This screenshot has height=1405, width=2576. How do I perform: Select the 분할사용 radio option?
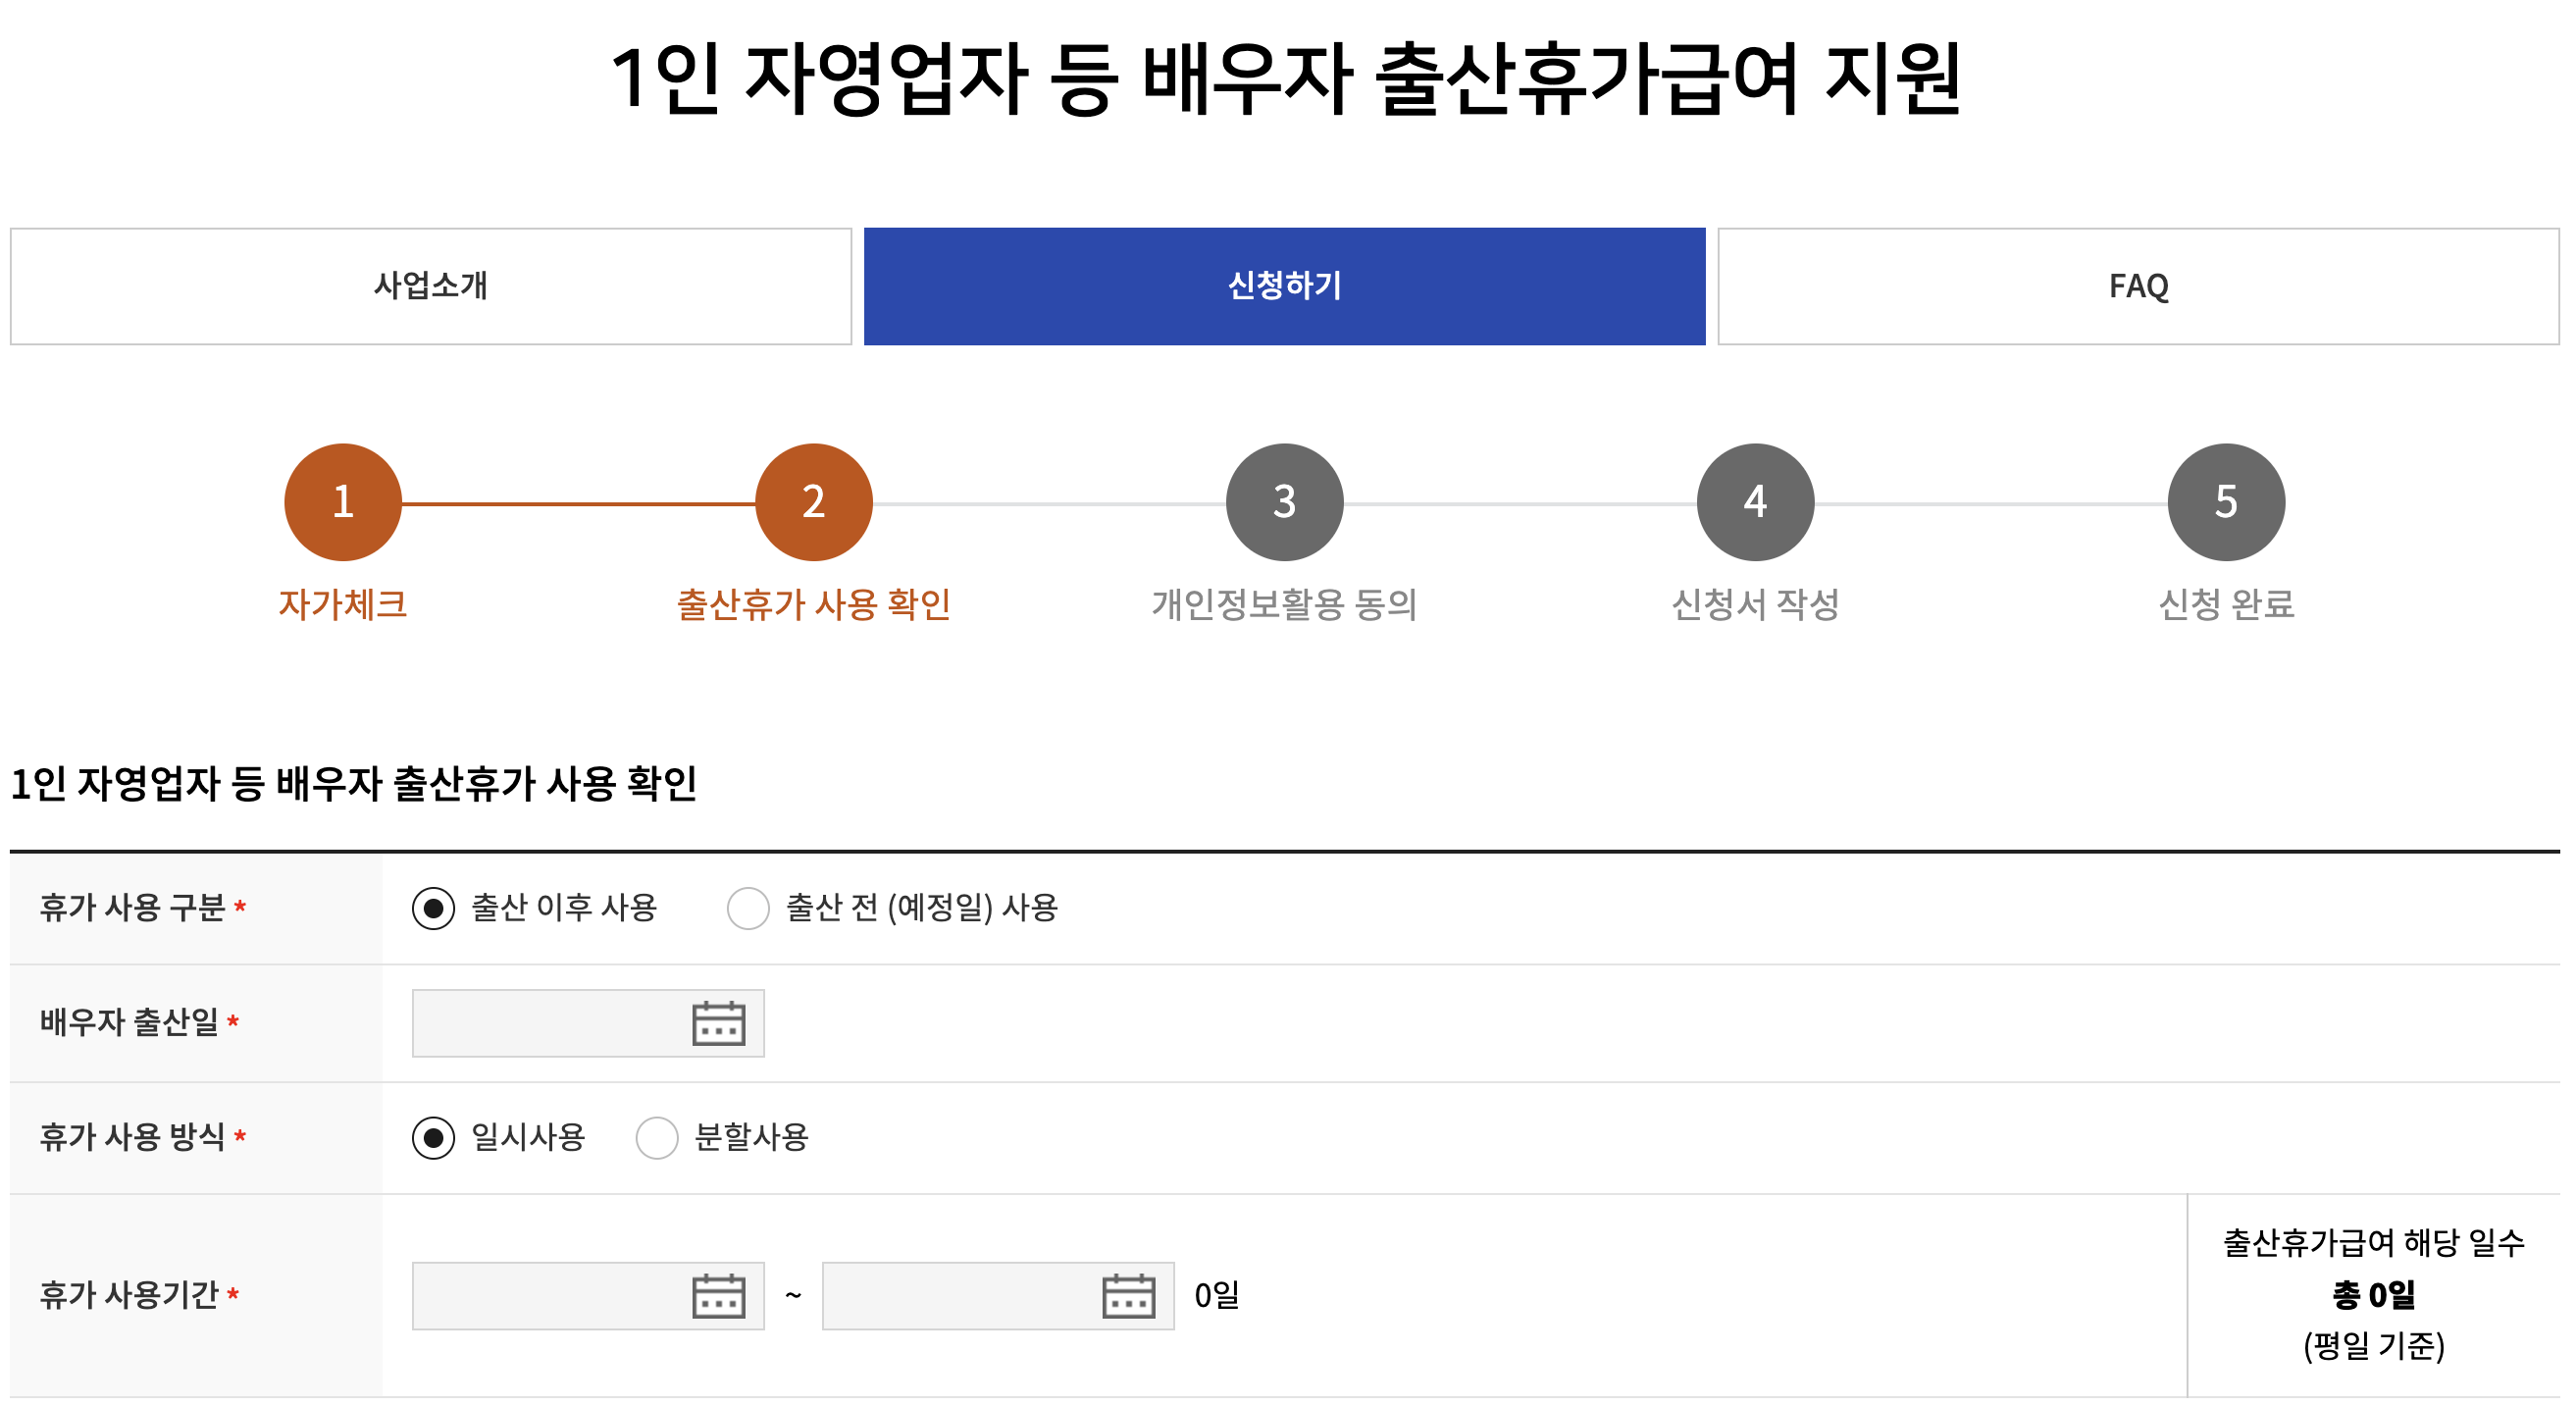point(657,1137)
